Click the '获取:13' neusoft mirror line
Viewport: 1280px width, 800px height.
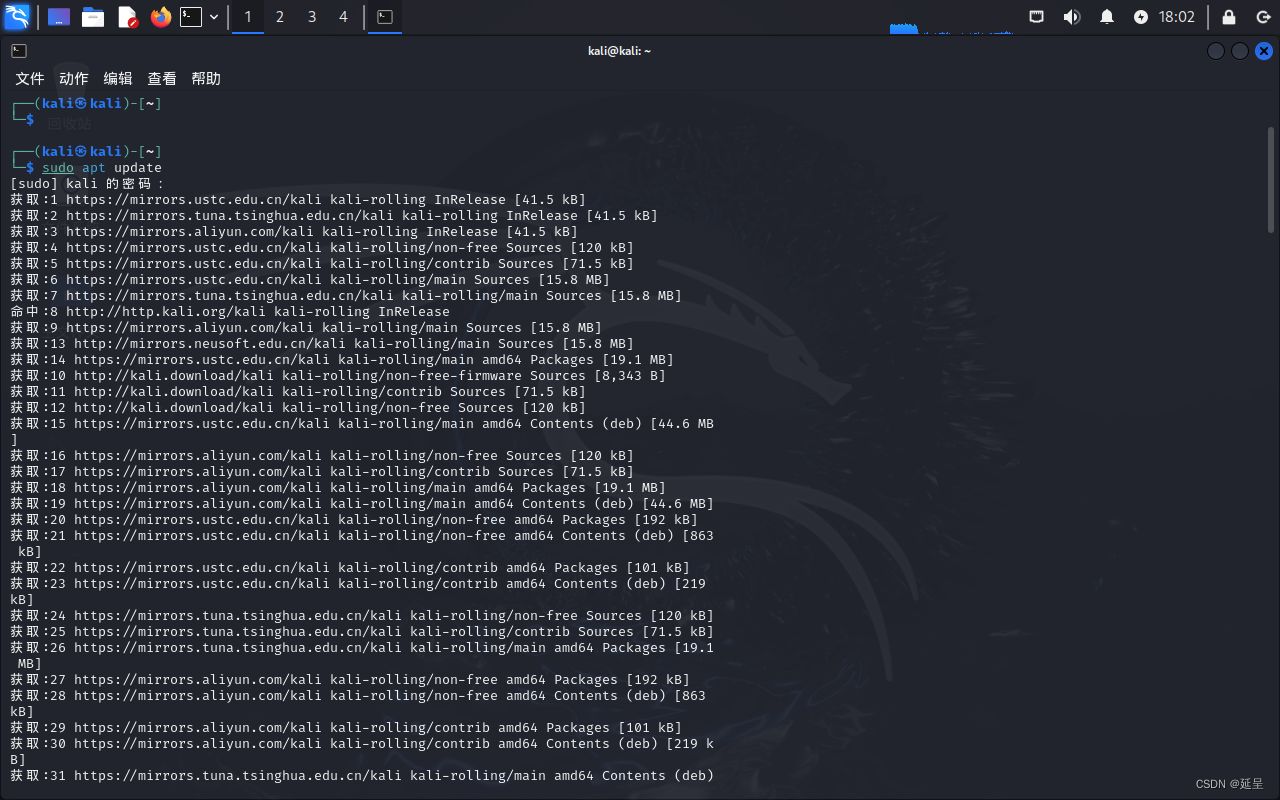click(322, 344)
